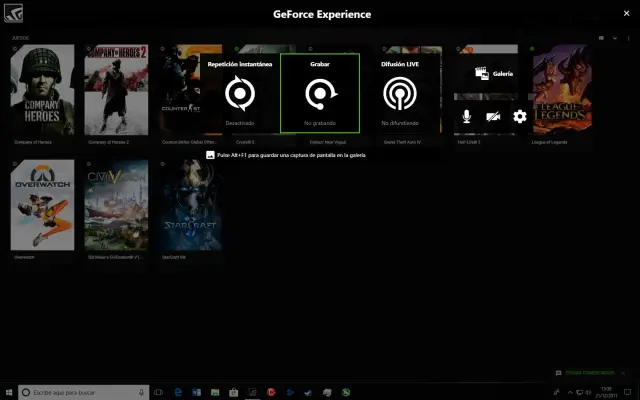Click the 'Fallout: New Vegas' label
Viewport: 640px width, 400px height.
pyautogui.click(x=328, y=142)
